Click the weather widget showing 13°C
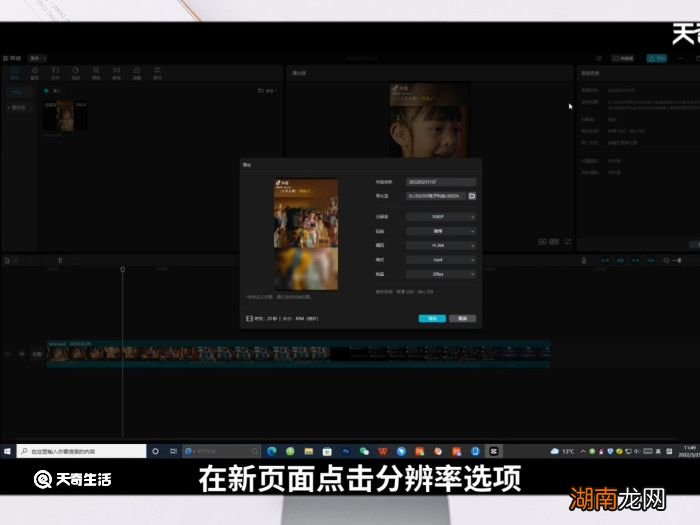 (562, 451)
